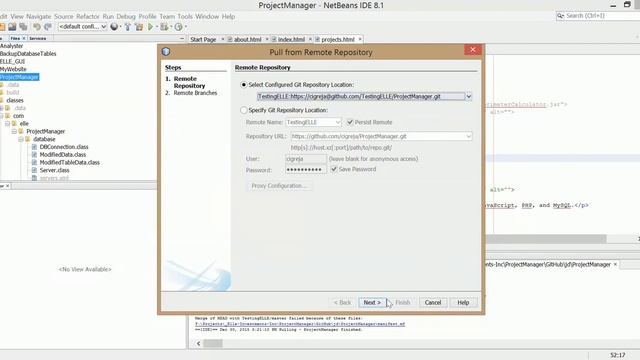Close the projects.html editor tab

pyautogui.click(x=360, y=39)
